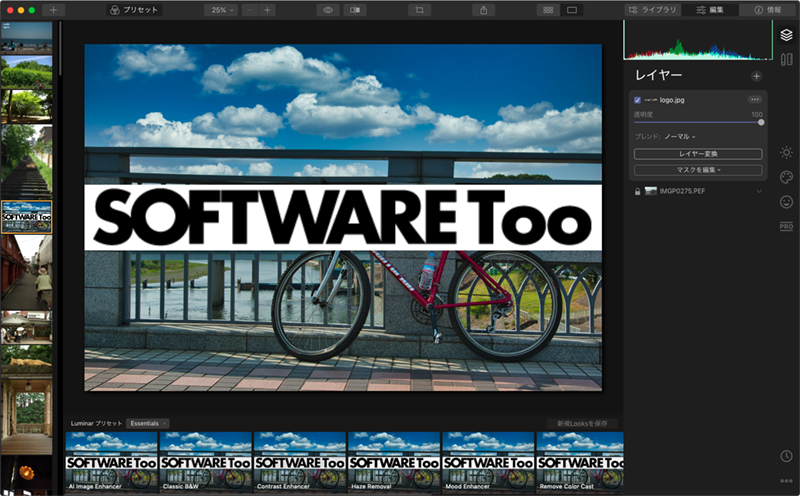Apply the Classic B&W preset
The image size is (800, 496).
click(x=206, y=462)
